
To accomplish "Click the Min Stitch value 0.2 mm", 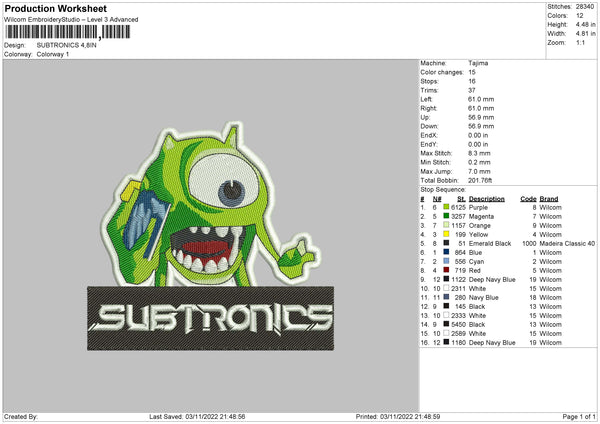I will 479,162.
